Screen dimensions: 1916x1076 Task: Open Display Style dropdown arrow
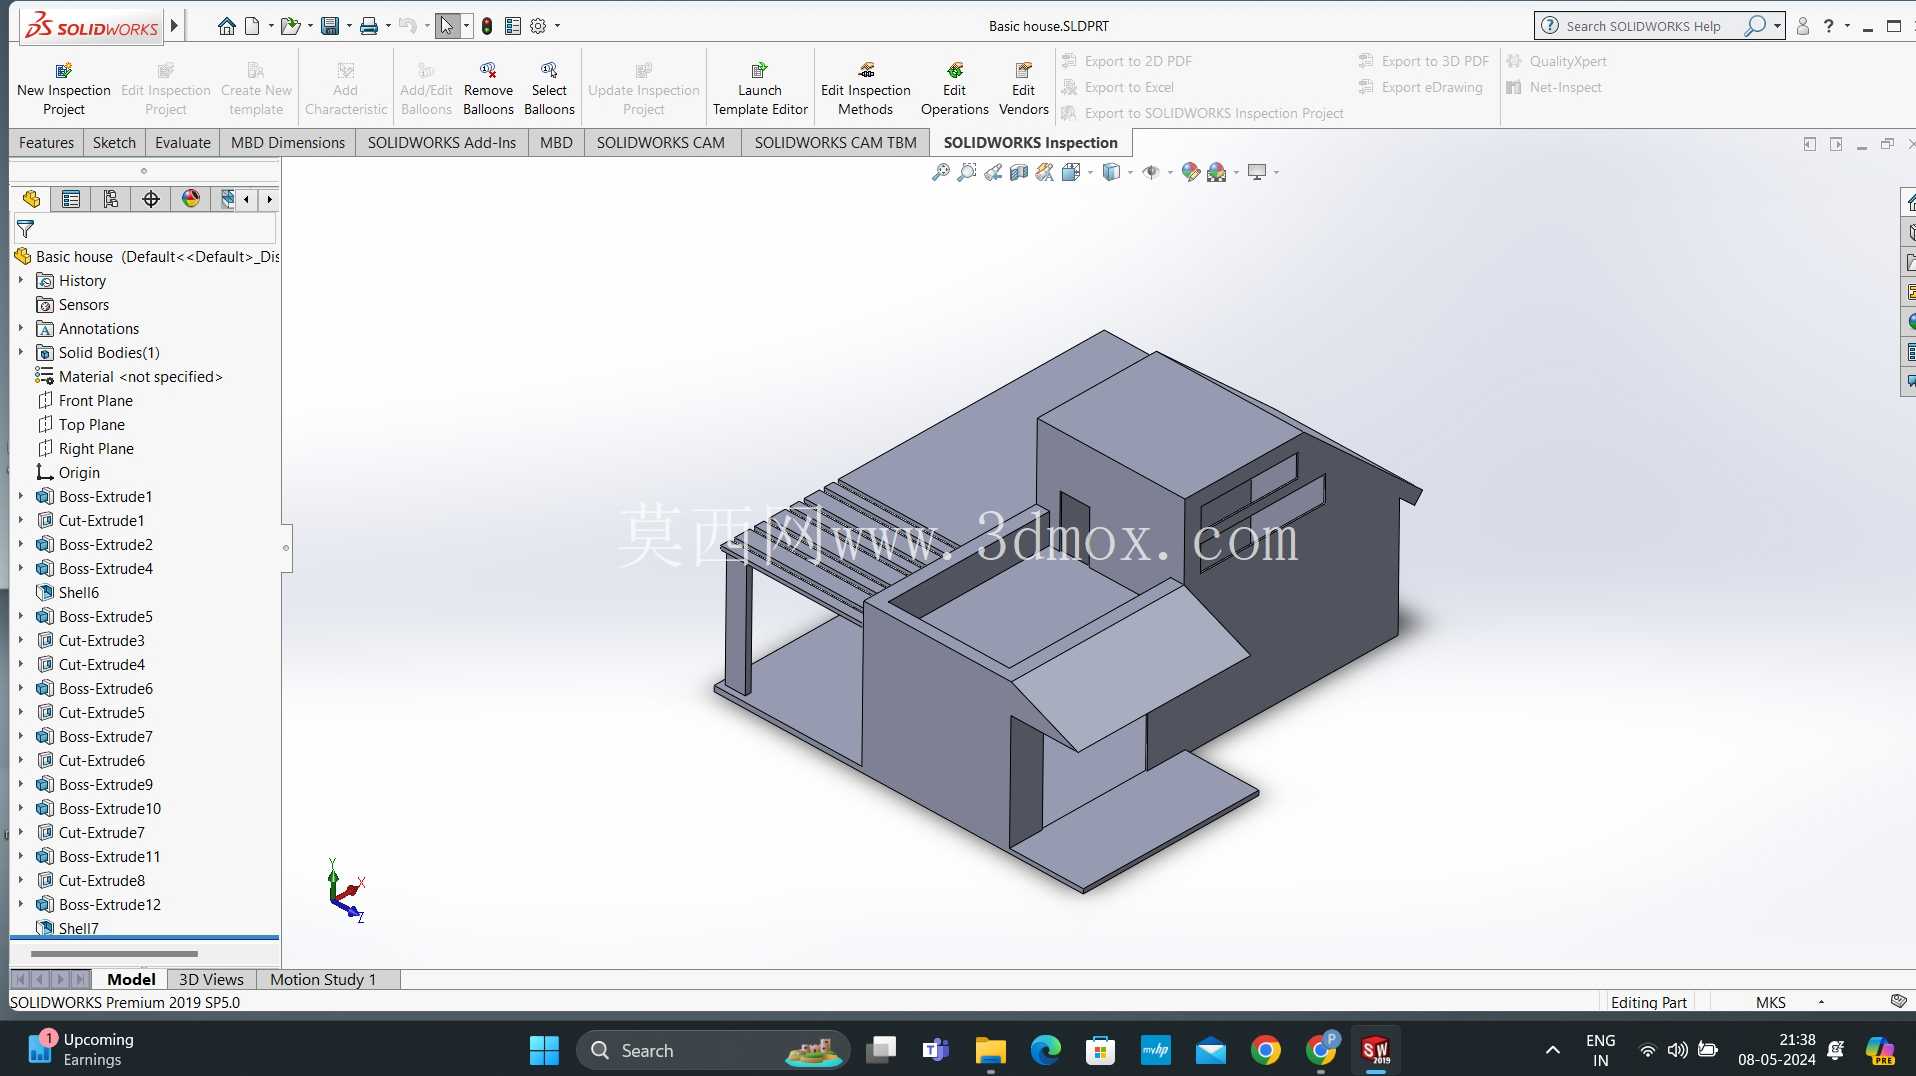[1130, 172]
